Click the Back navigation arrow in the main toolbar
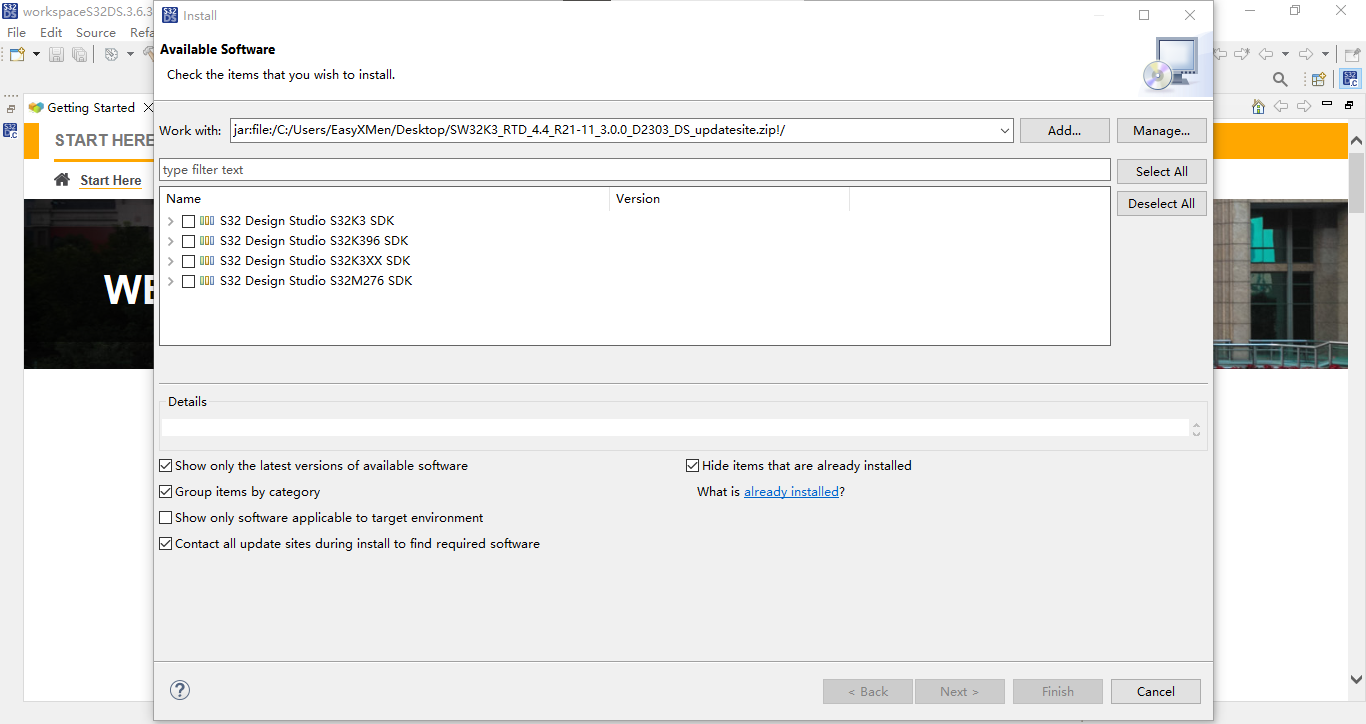Image resolution: width=1366 pixels, height=724 pixels. tap(1266, 54)
